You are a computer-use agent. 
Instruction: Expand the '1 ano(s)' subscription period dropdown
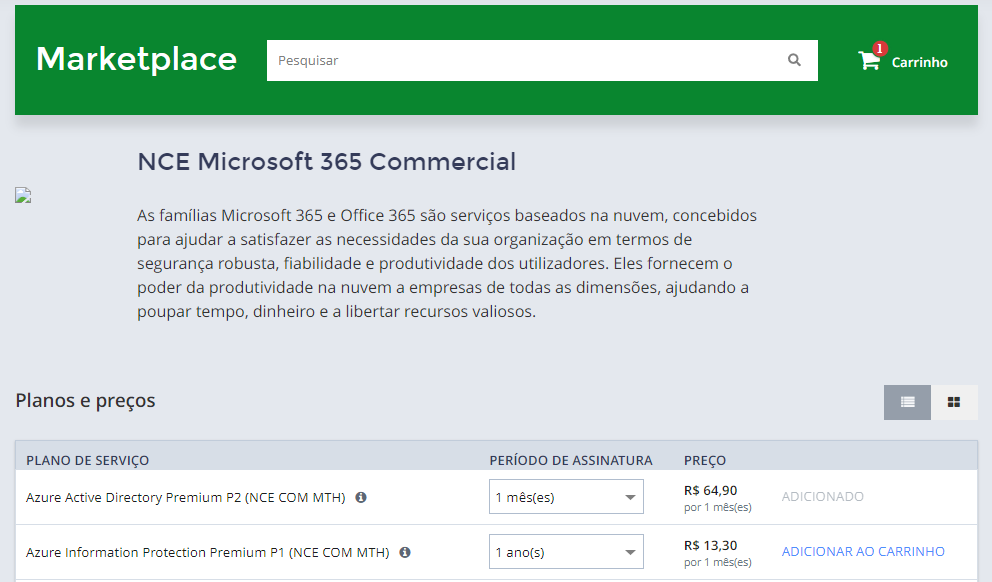[x=566, y=552]
